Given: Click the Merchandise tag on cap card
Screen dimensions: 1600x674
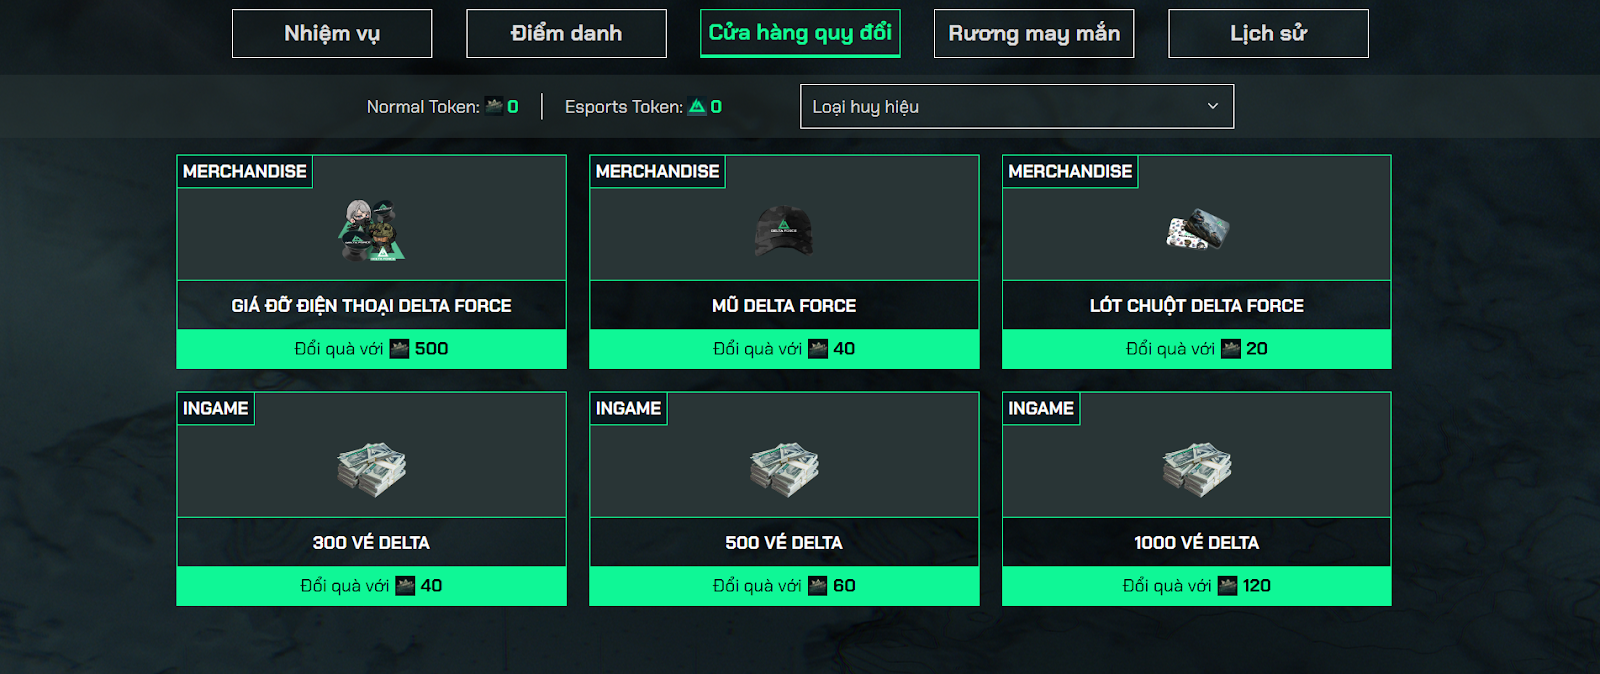Looking at the screenshot, I should pyautogui.click(x=658, y=171).
